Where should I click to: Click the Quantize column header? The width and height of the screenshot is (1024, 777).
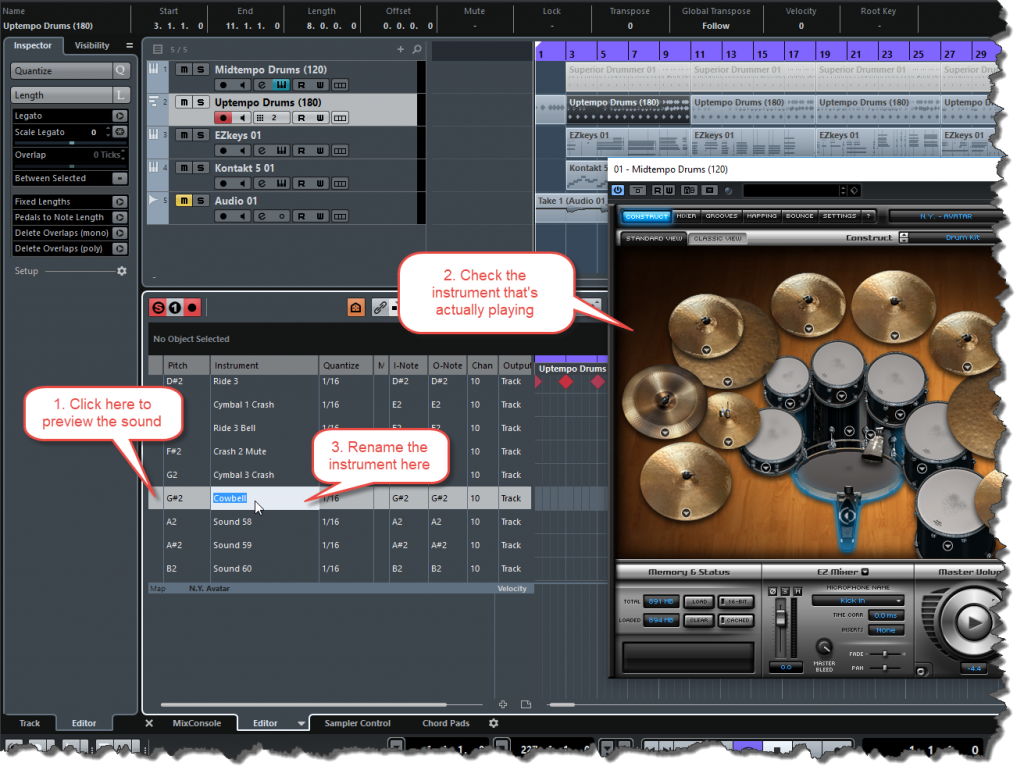click(x=345, y=366)
